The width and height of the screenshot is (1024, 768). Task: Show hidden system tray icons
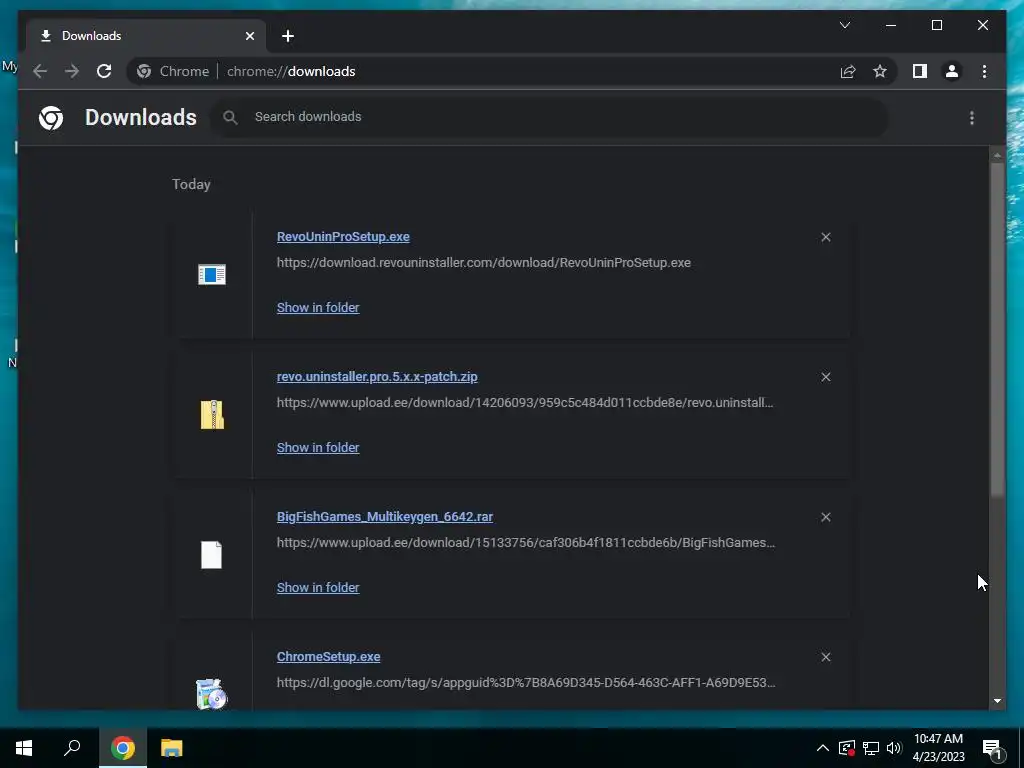click(x=822, y=748)
